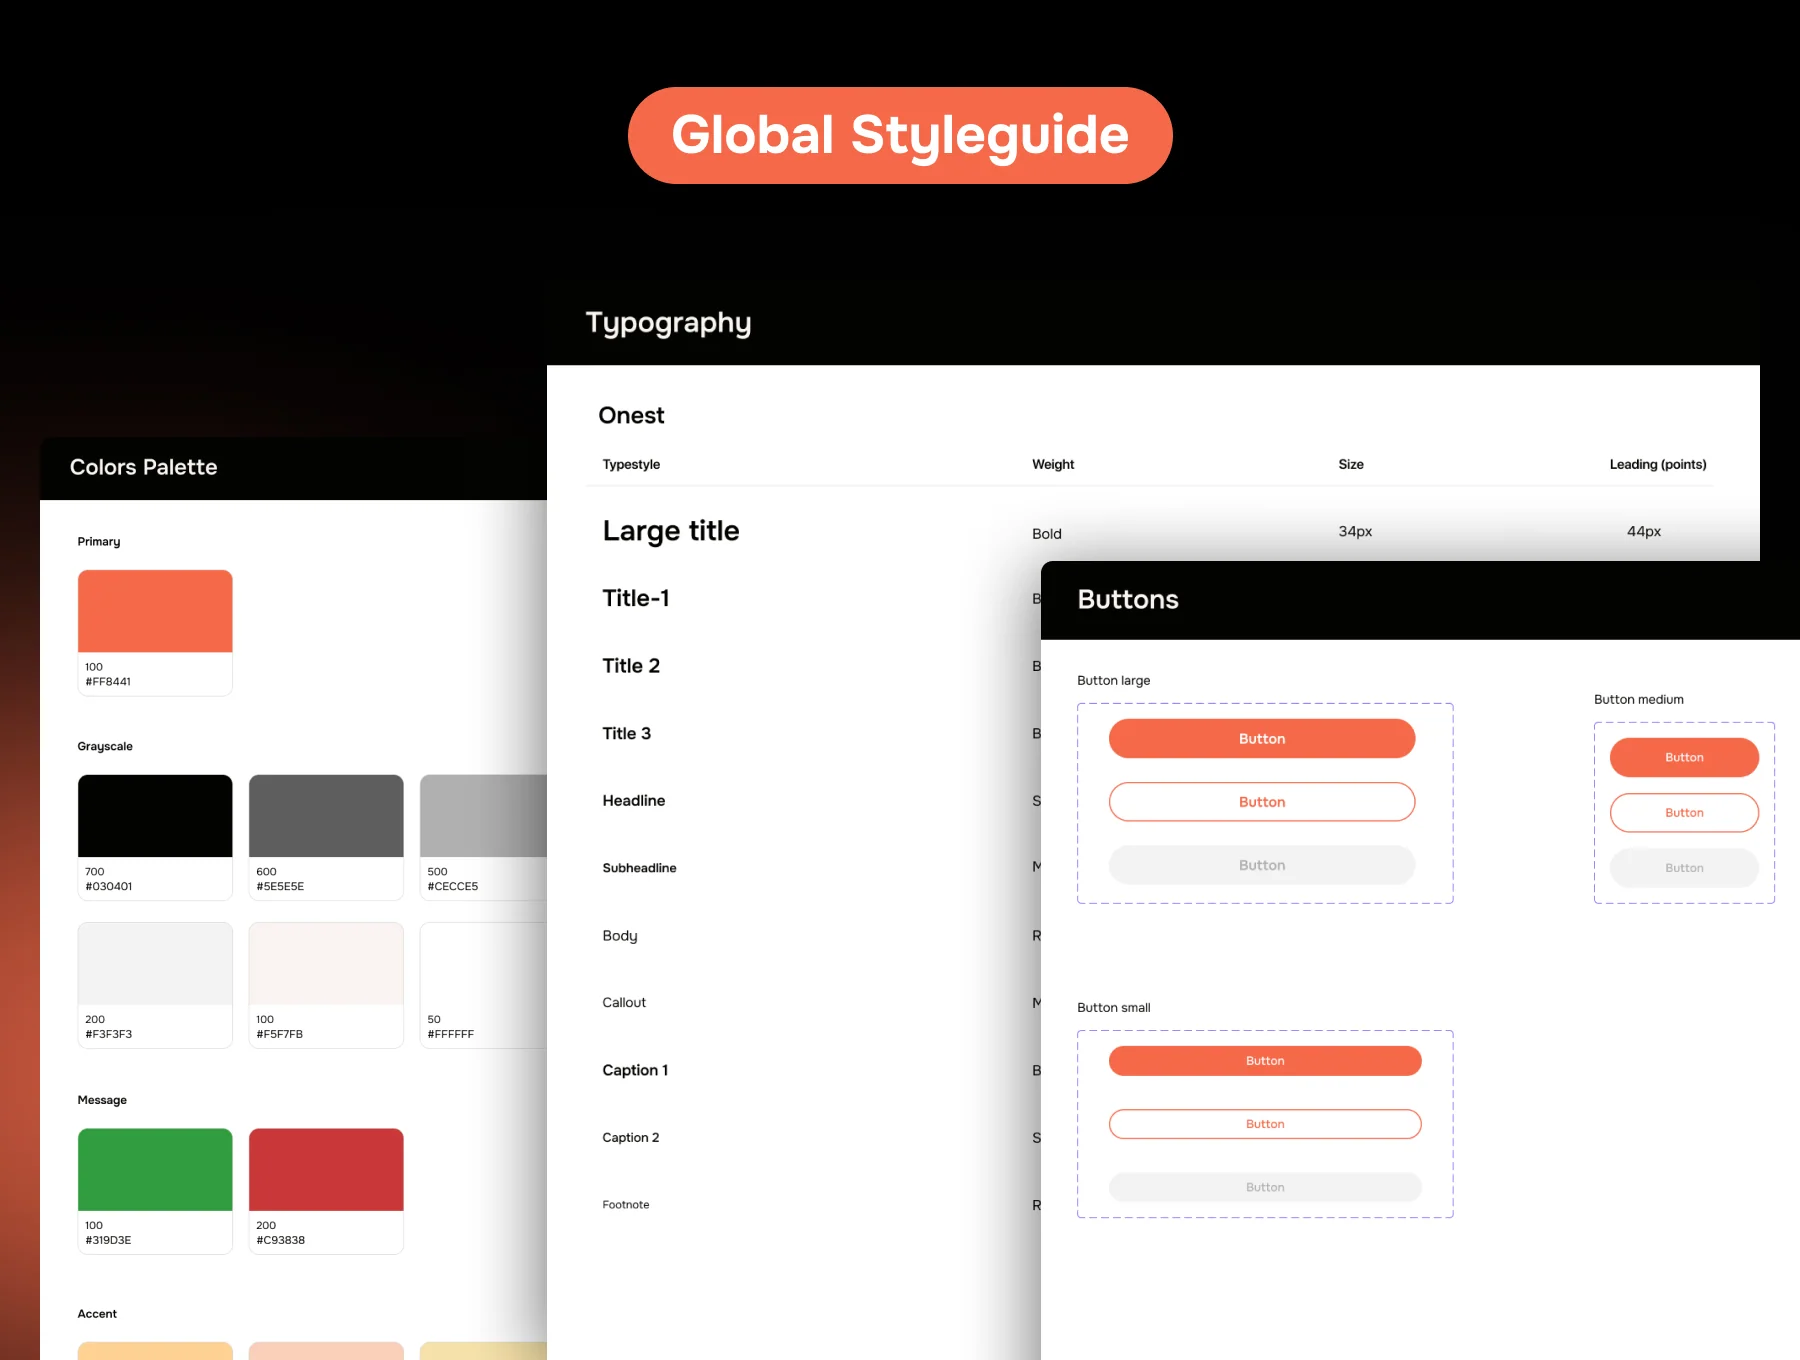Click the Onest font name
The height and width of the screenshot is (1360, 1800).
631,415
